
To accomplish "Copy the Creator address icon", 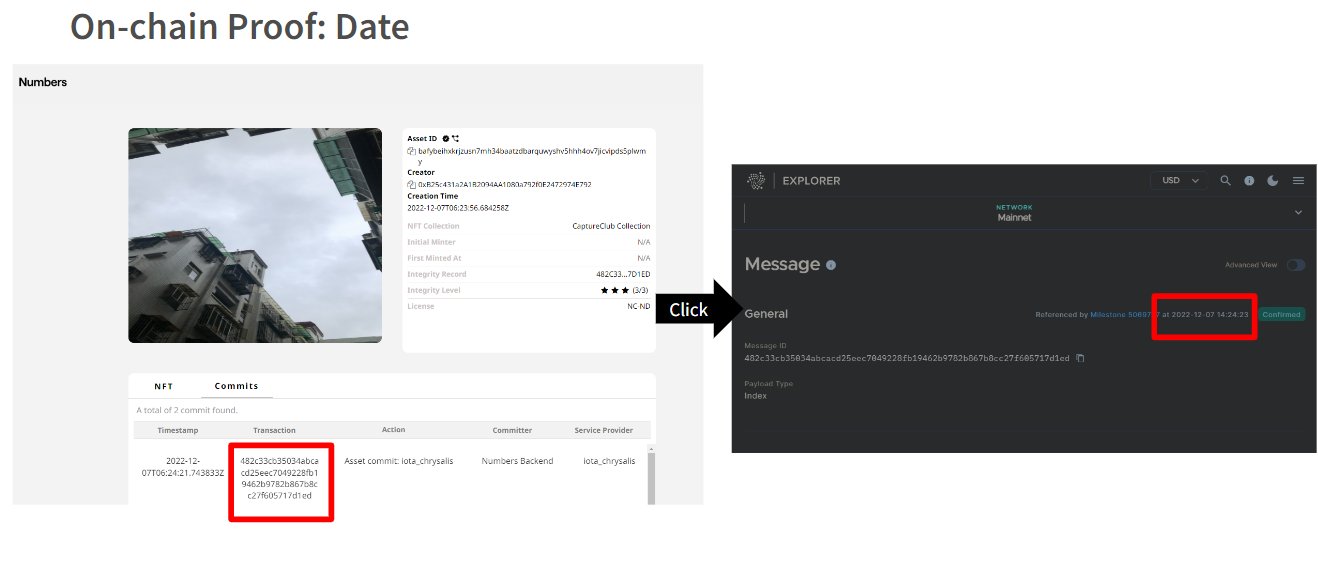I will pyautogui.click(x=411, y=185).
